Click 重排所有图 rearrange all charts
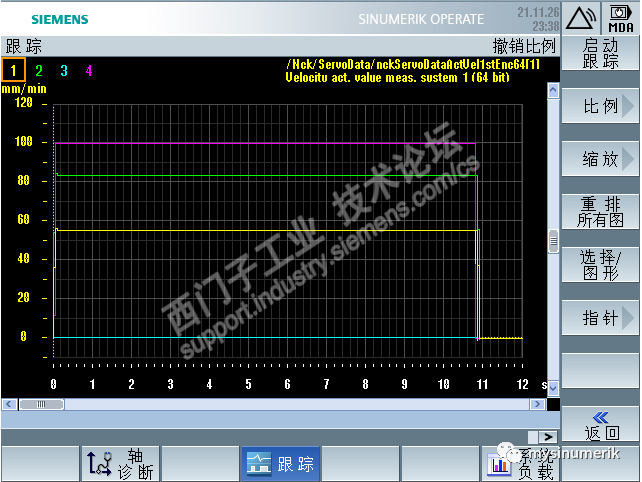 coord(600,212)
